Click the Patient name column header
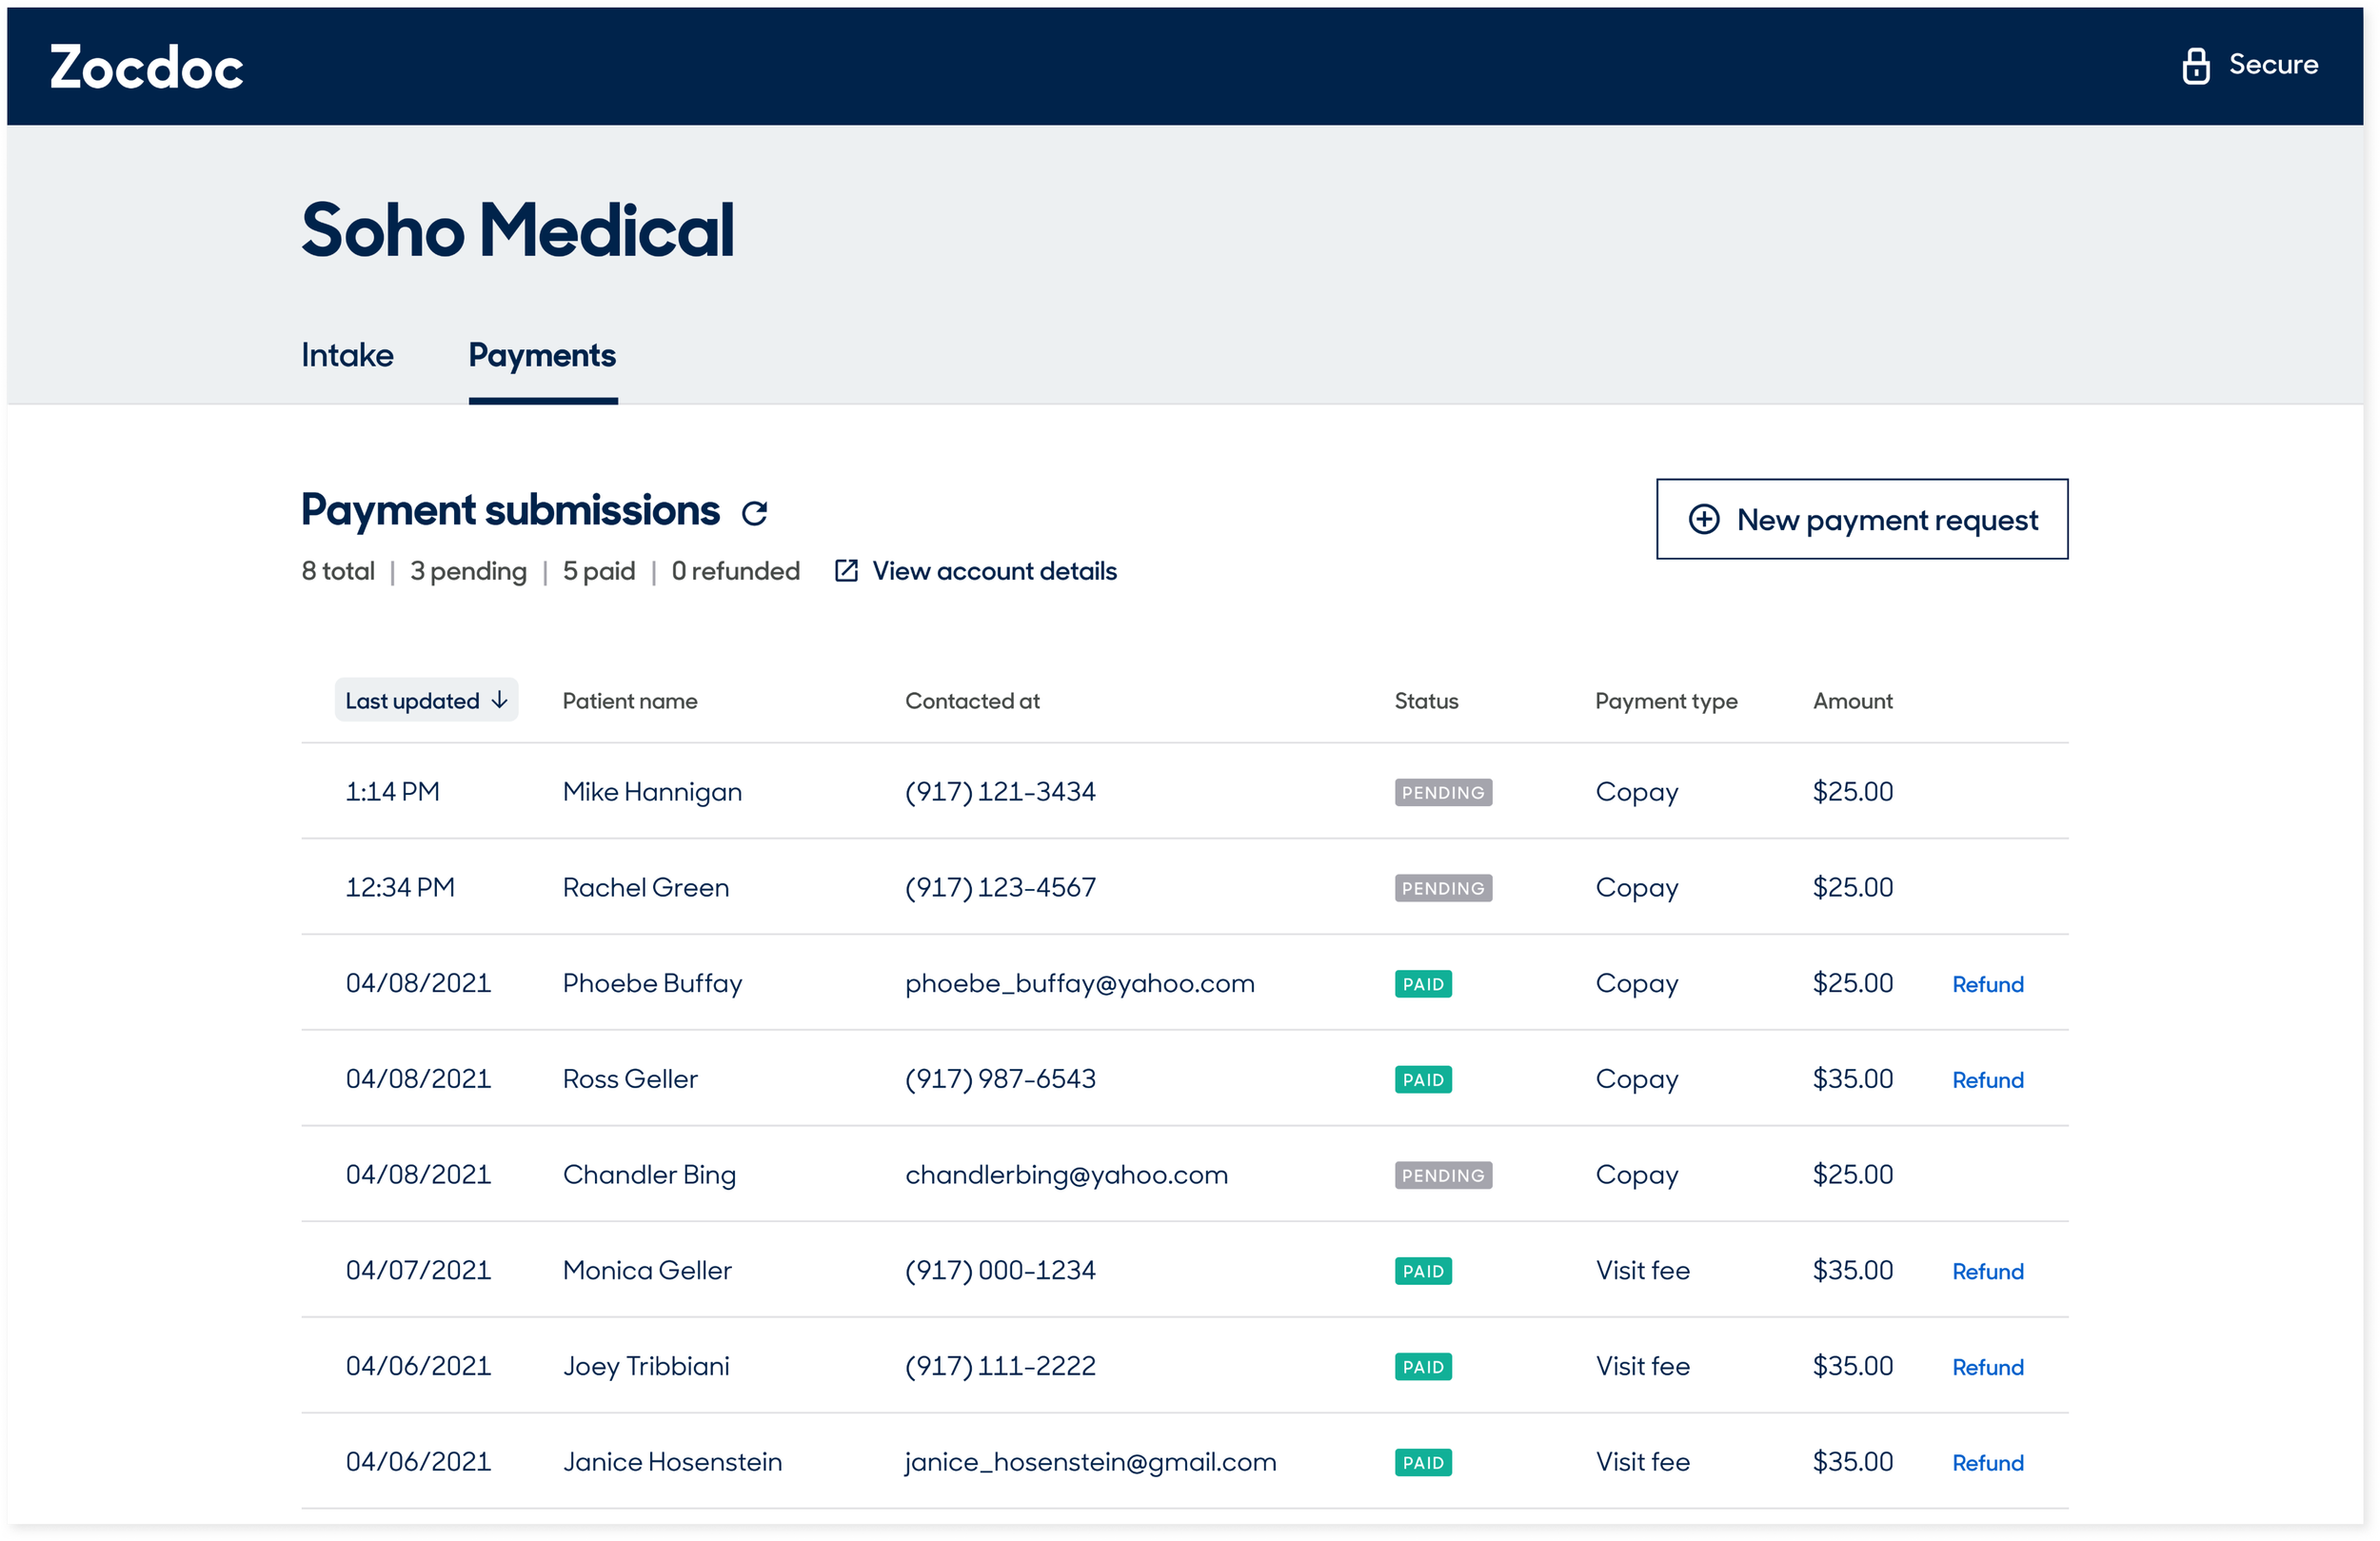This screenshot has width=2380, height=1541. coord(629,701)
